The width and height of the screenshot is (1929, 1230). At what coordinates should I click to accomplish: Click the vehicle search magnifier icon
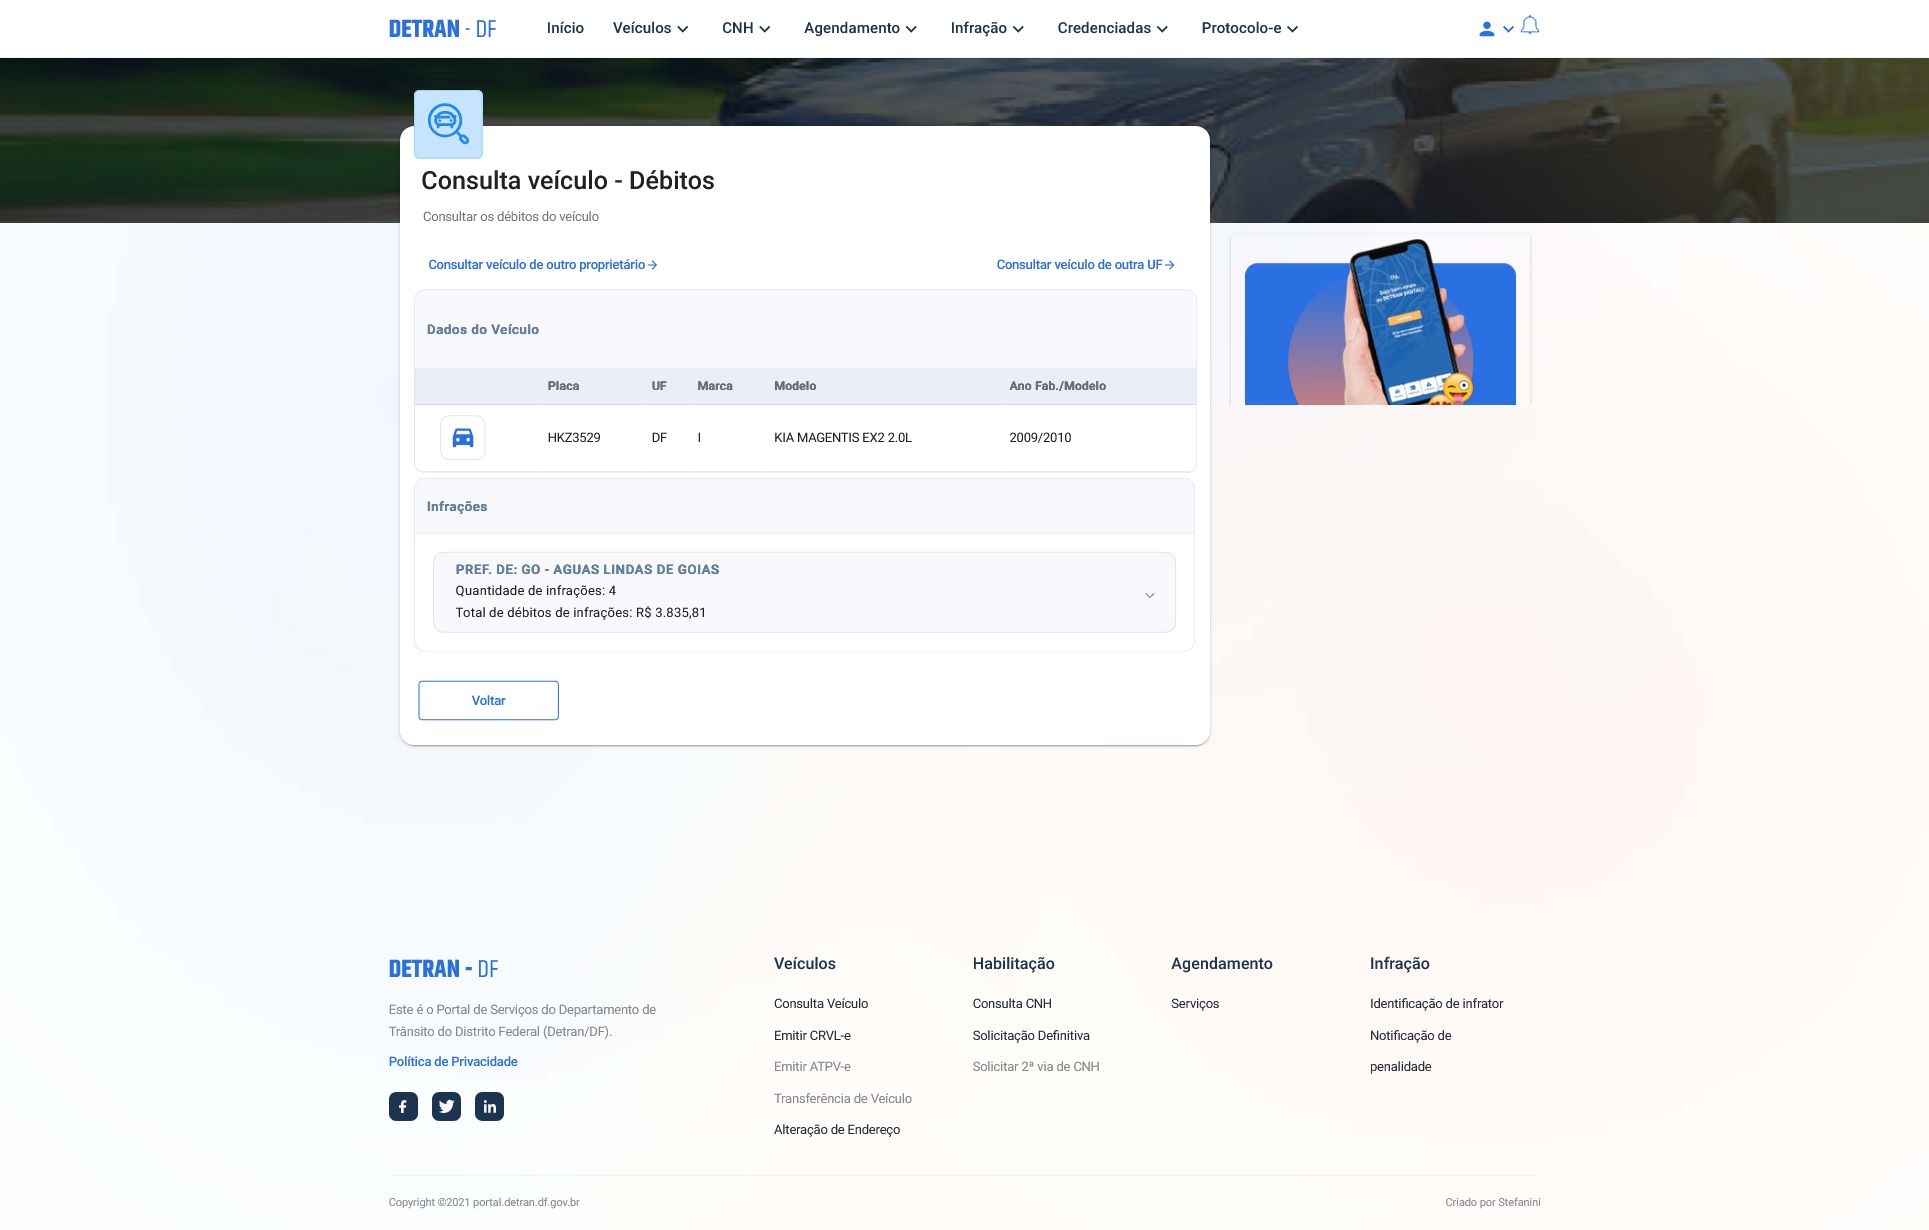(x=448, y=124)
